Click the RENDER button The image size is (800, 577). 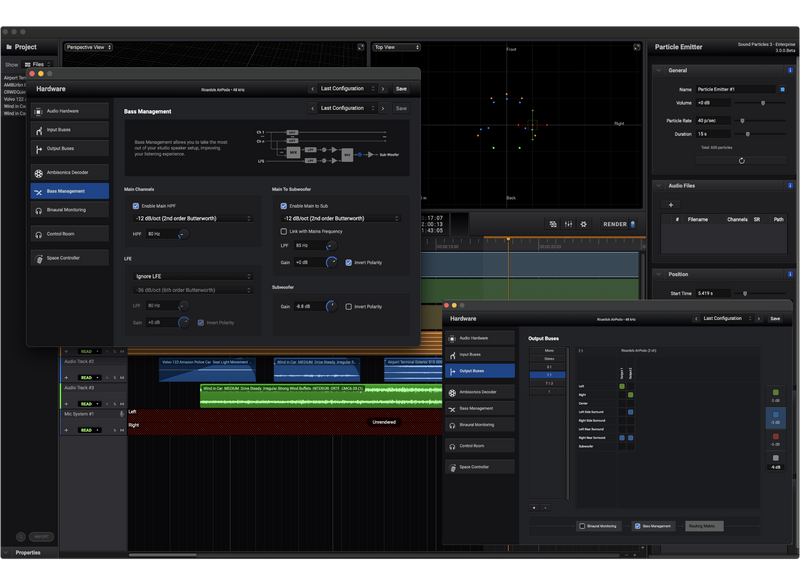point(615,224)
